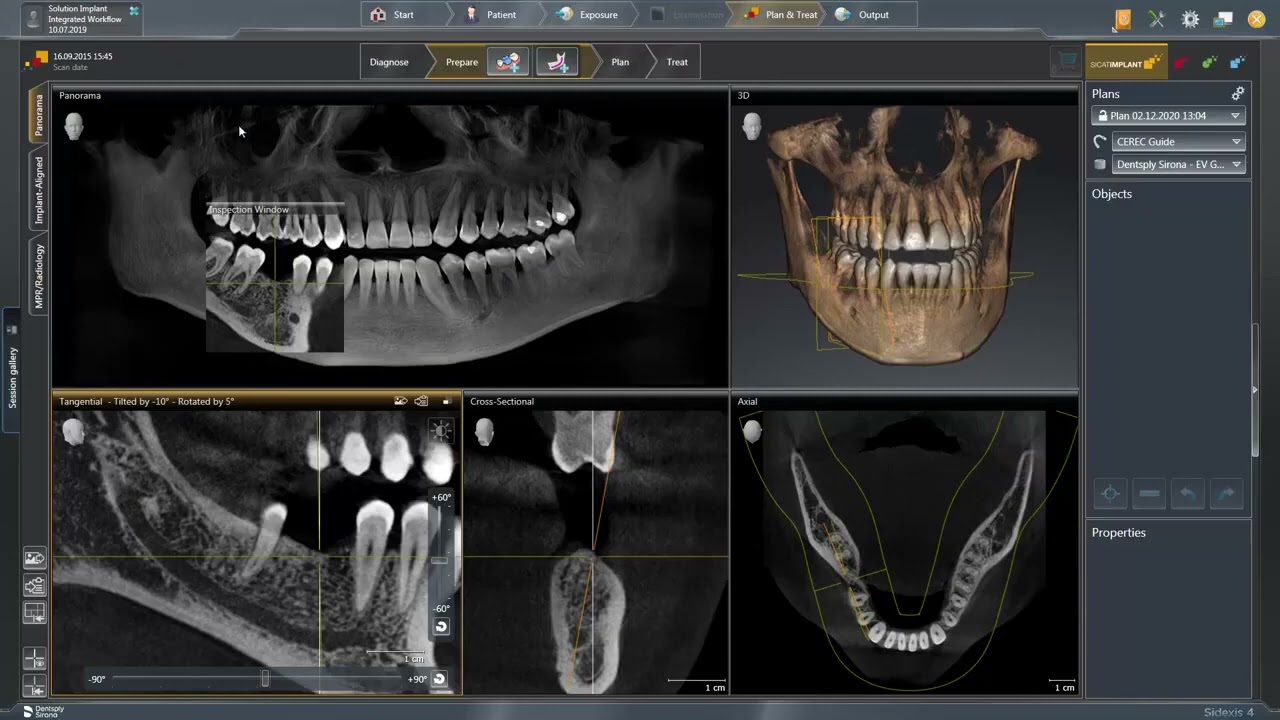Toggle crosshair visibility sidebar icon

pyautogui.click(x=34, y=659)
